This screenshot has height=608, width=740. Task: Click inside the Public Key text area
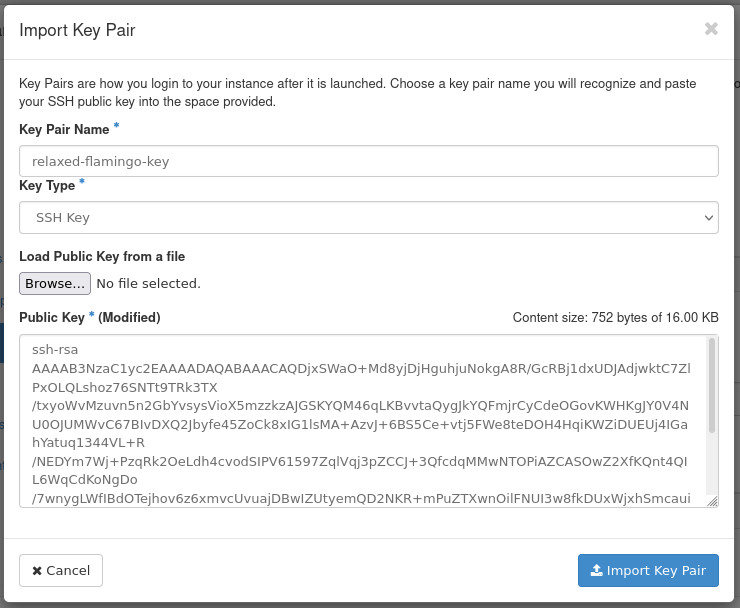click(x=360, y=420)
